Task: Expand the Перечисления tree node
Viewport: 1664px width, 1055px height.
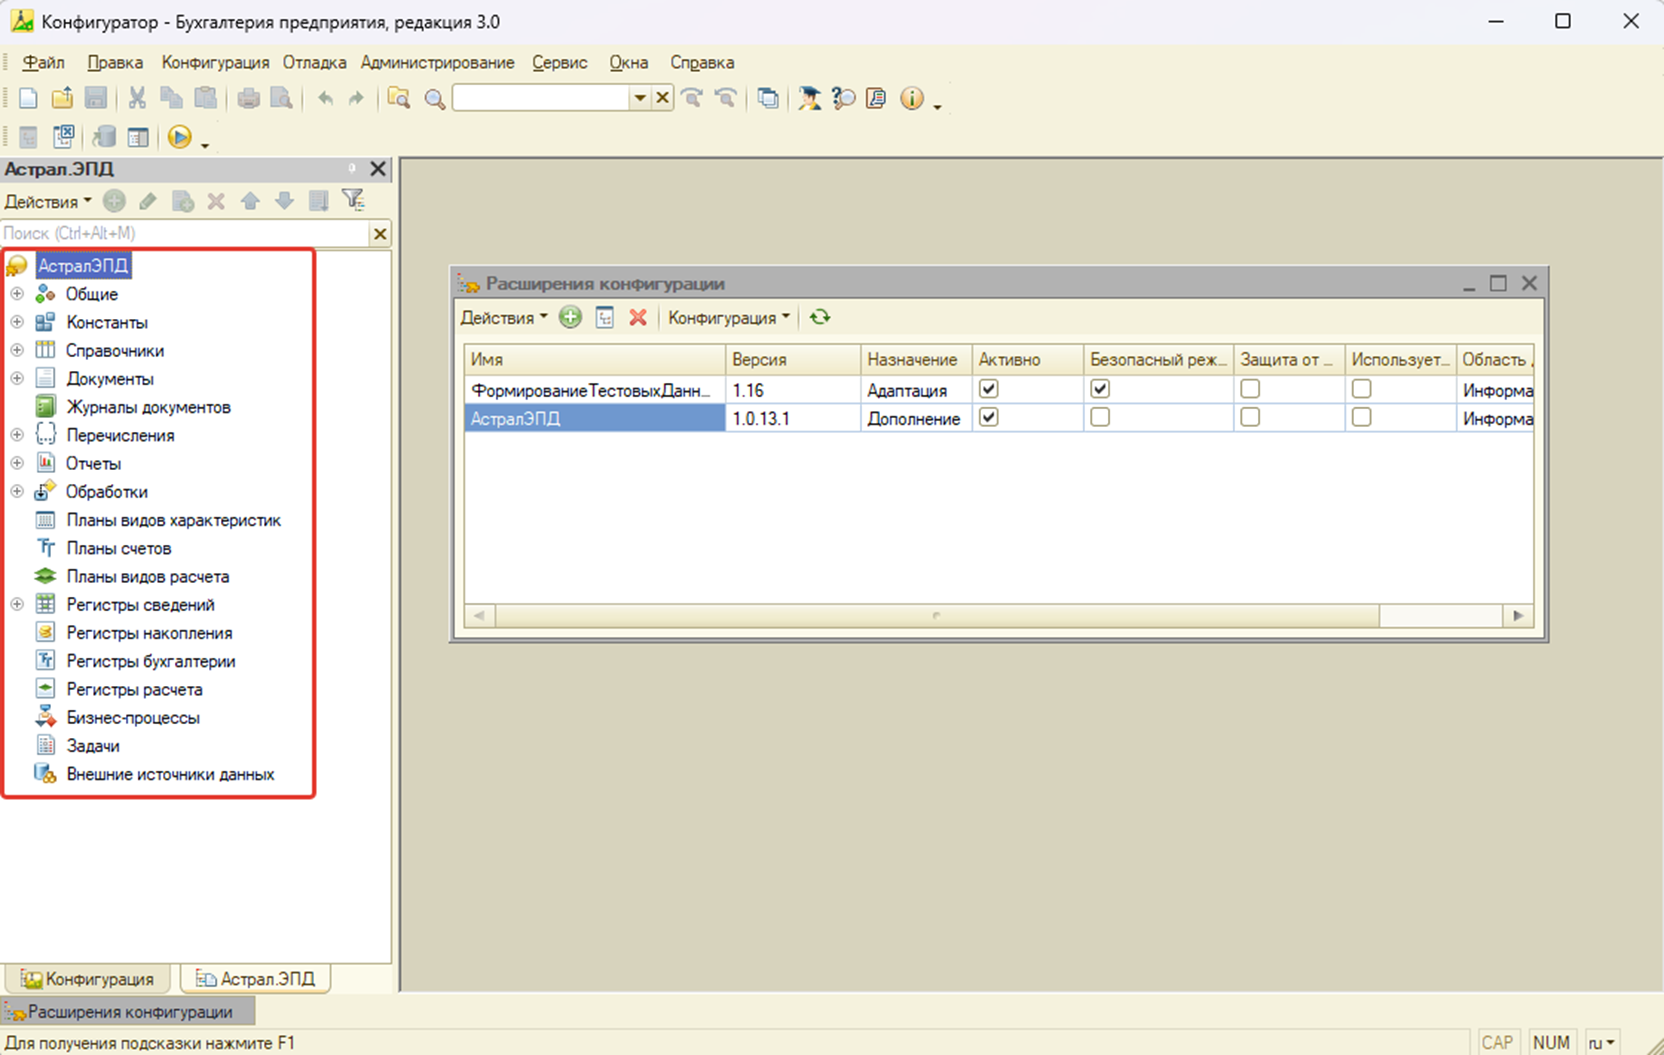Action: pyautogui.click(x=17, y=435)
